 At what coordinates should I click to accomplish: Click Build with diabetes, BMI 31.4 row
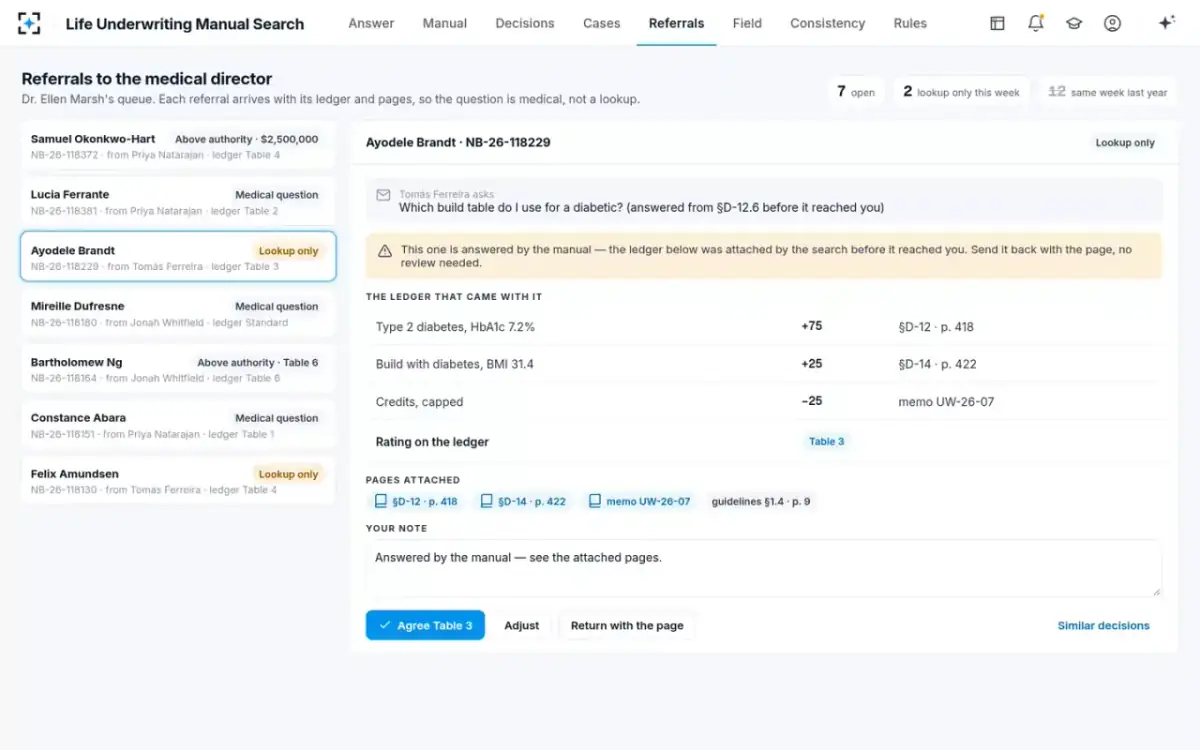coord(765,364)
